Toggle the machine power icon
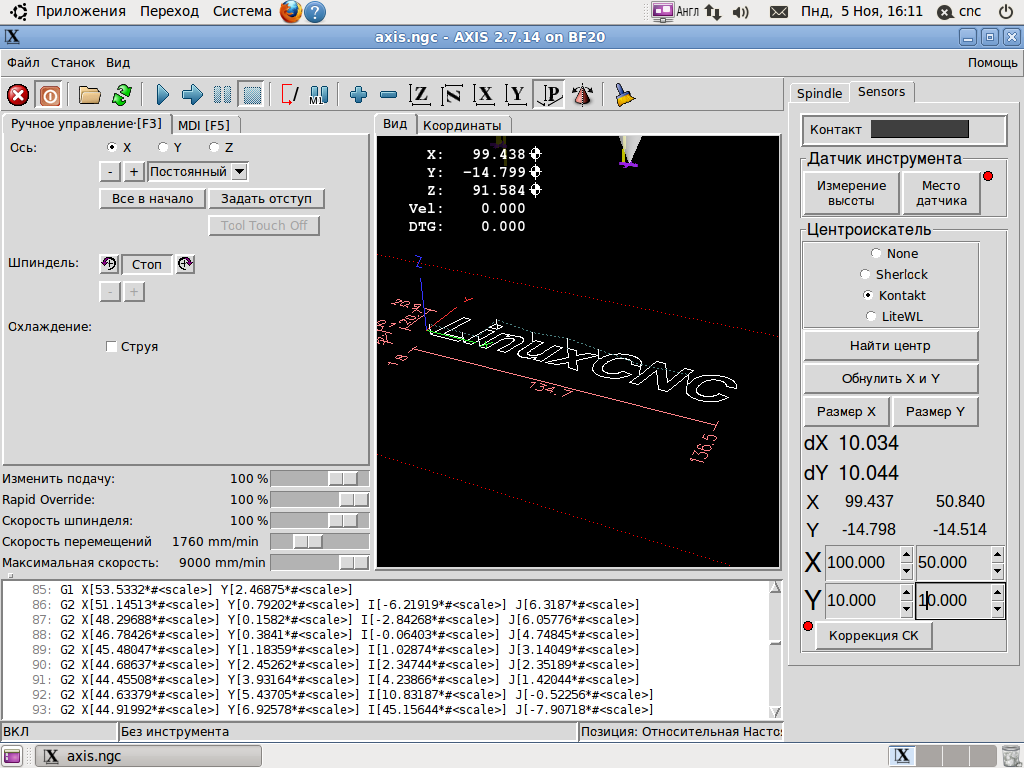Screen dimensions: 1024x768 (x=49, y=95)
